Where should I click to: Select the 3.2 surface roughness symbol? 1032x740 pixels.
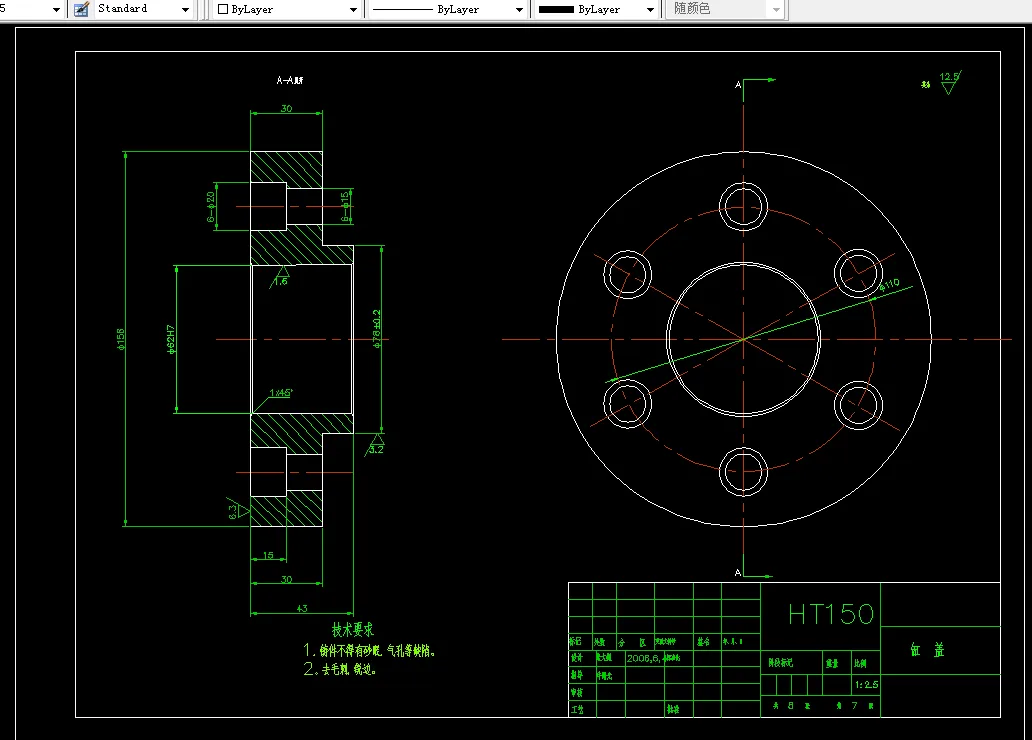(x=375, y=446)
